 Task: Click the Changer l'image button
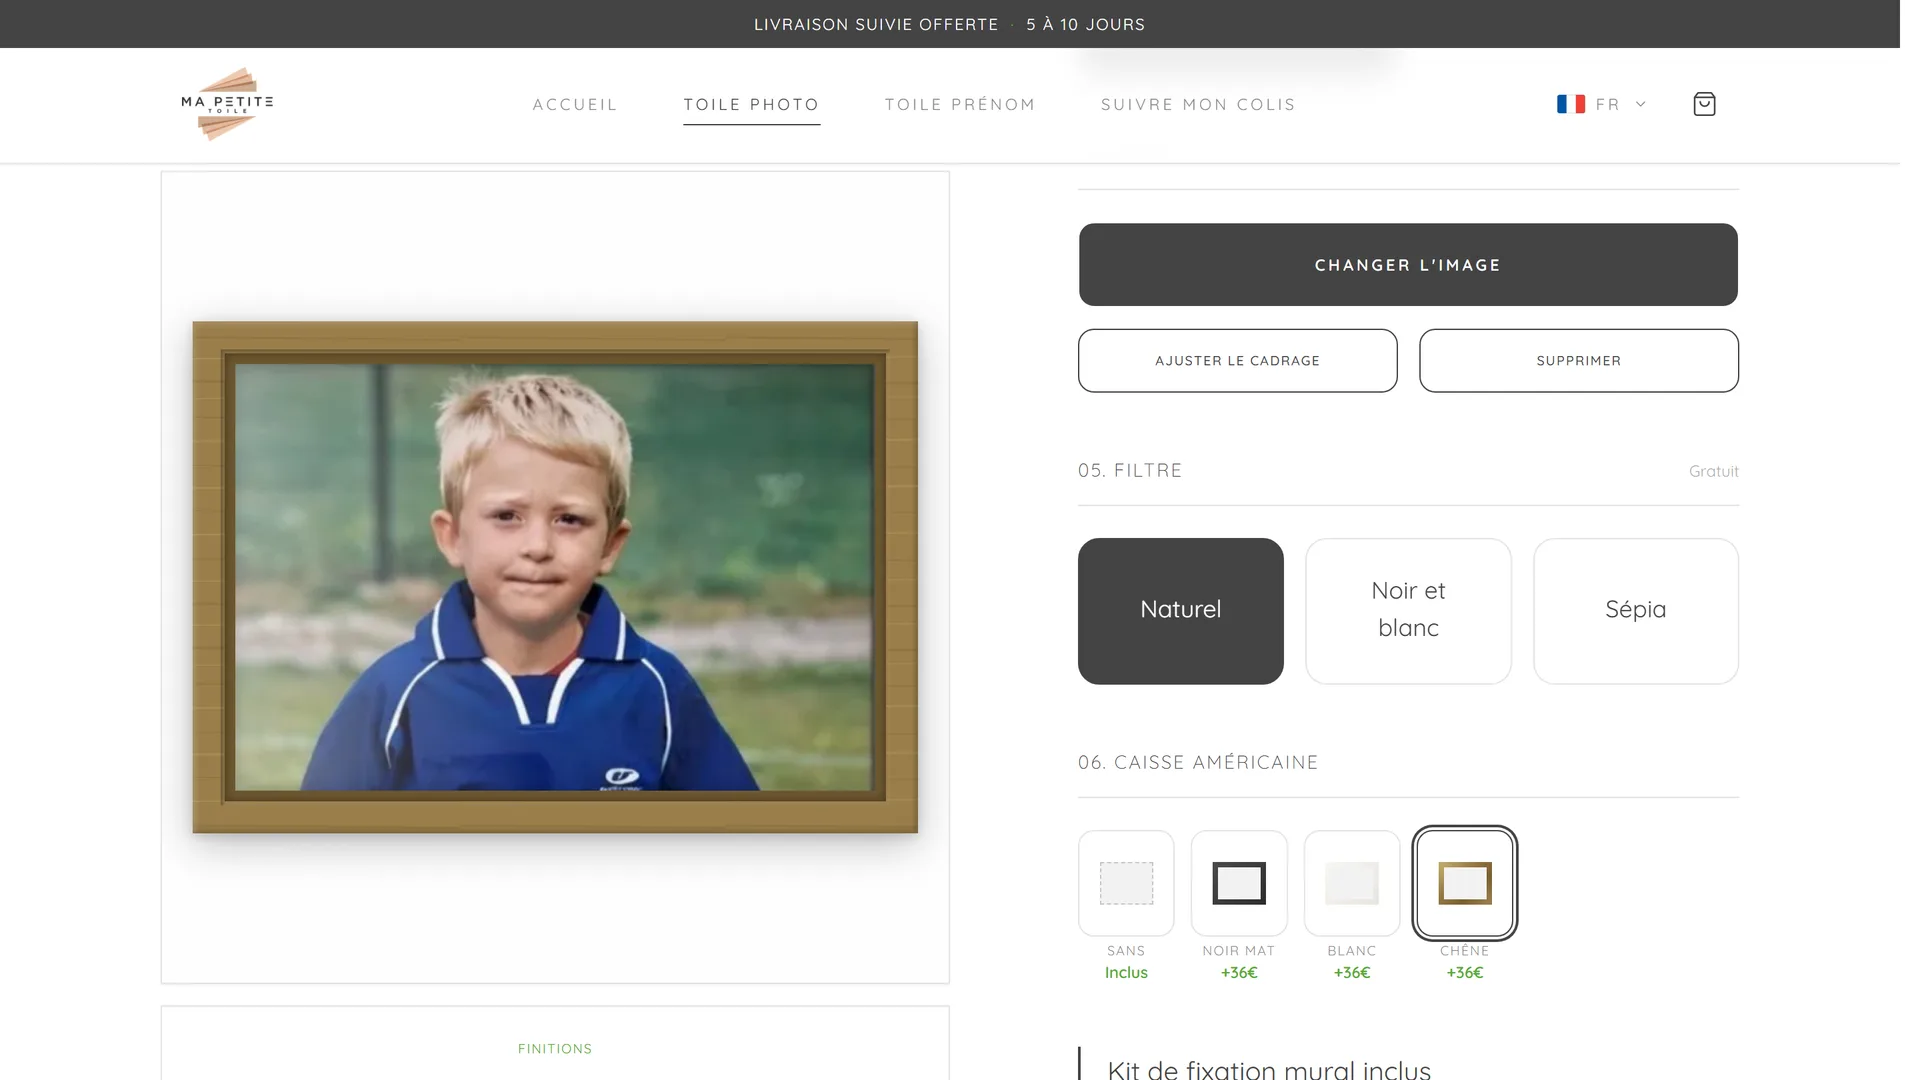click(1408, 265)
